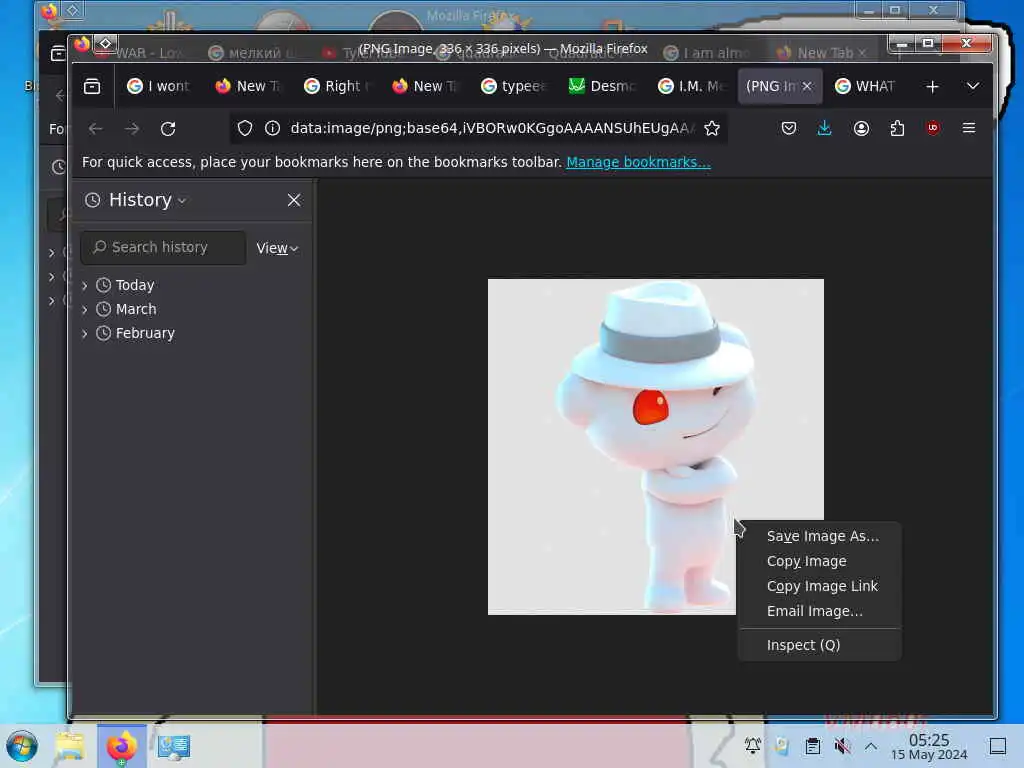Expand the March history folder

click(x=85, y=310)
